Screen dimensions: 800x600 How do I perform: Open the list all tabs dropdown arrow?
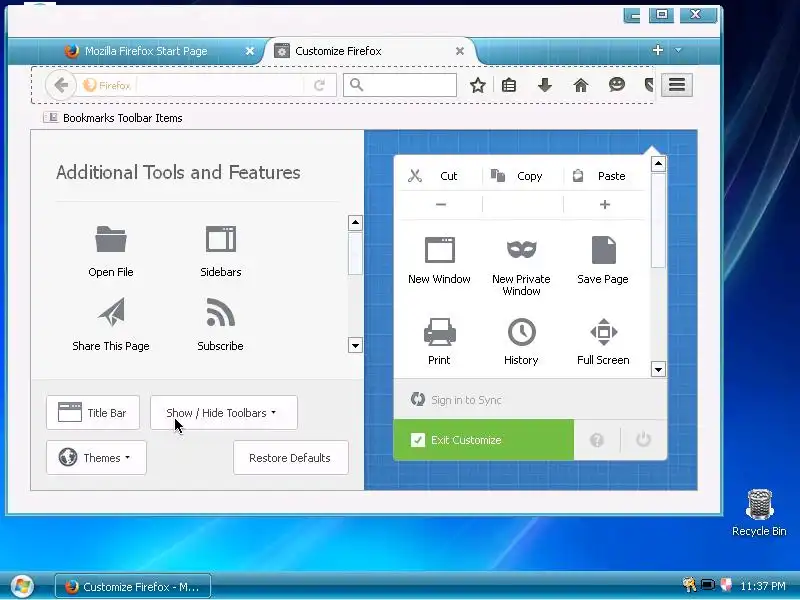tap(678, 50)
